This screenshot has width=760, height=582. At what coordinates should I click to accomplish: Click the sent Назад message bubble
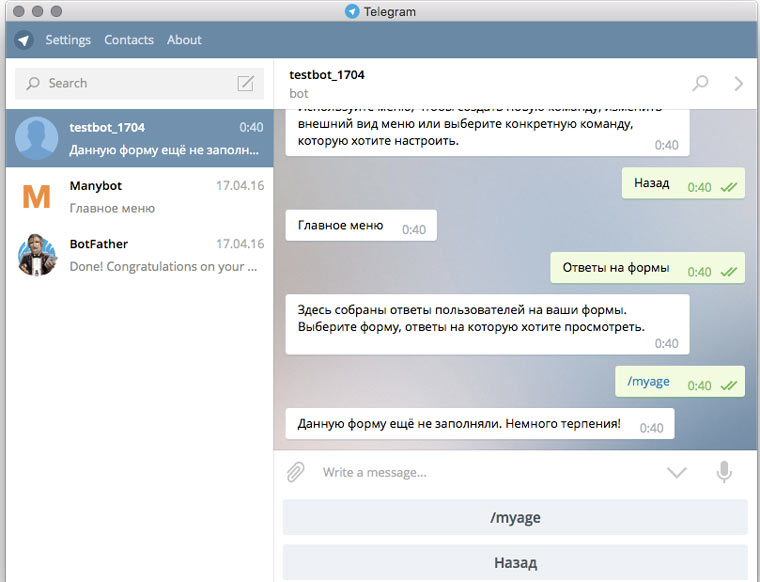tap(683, 183)
